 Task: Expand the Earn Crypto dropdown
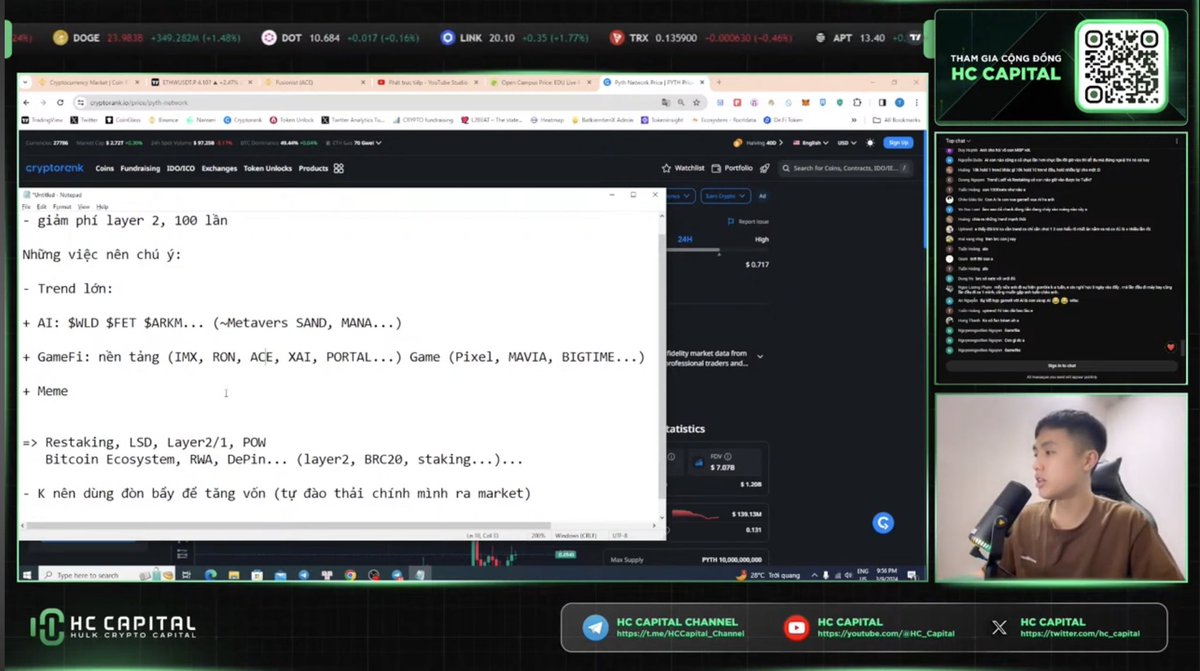pyautogui.click(x=726, y=195)
